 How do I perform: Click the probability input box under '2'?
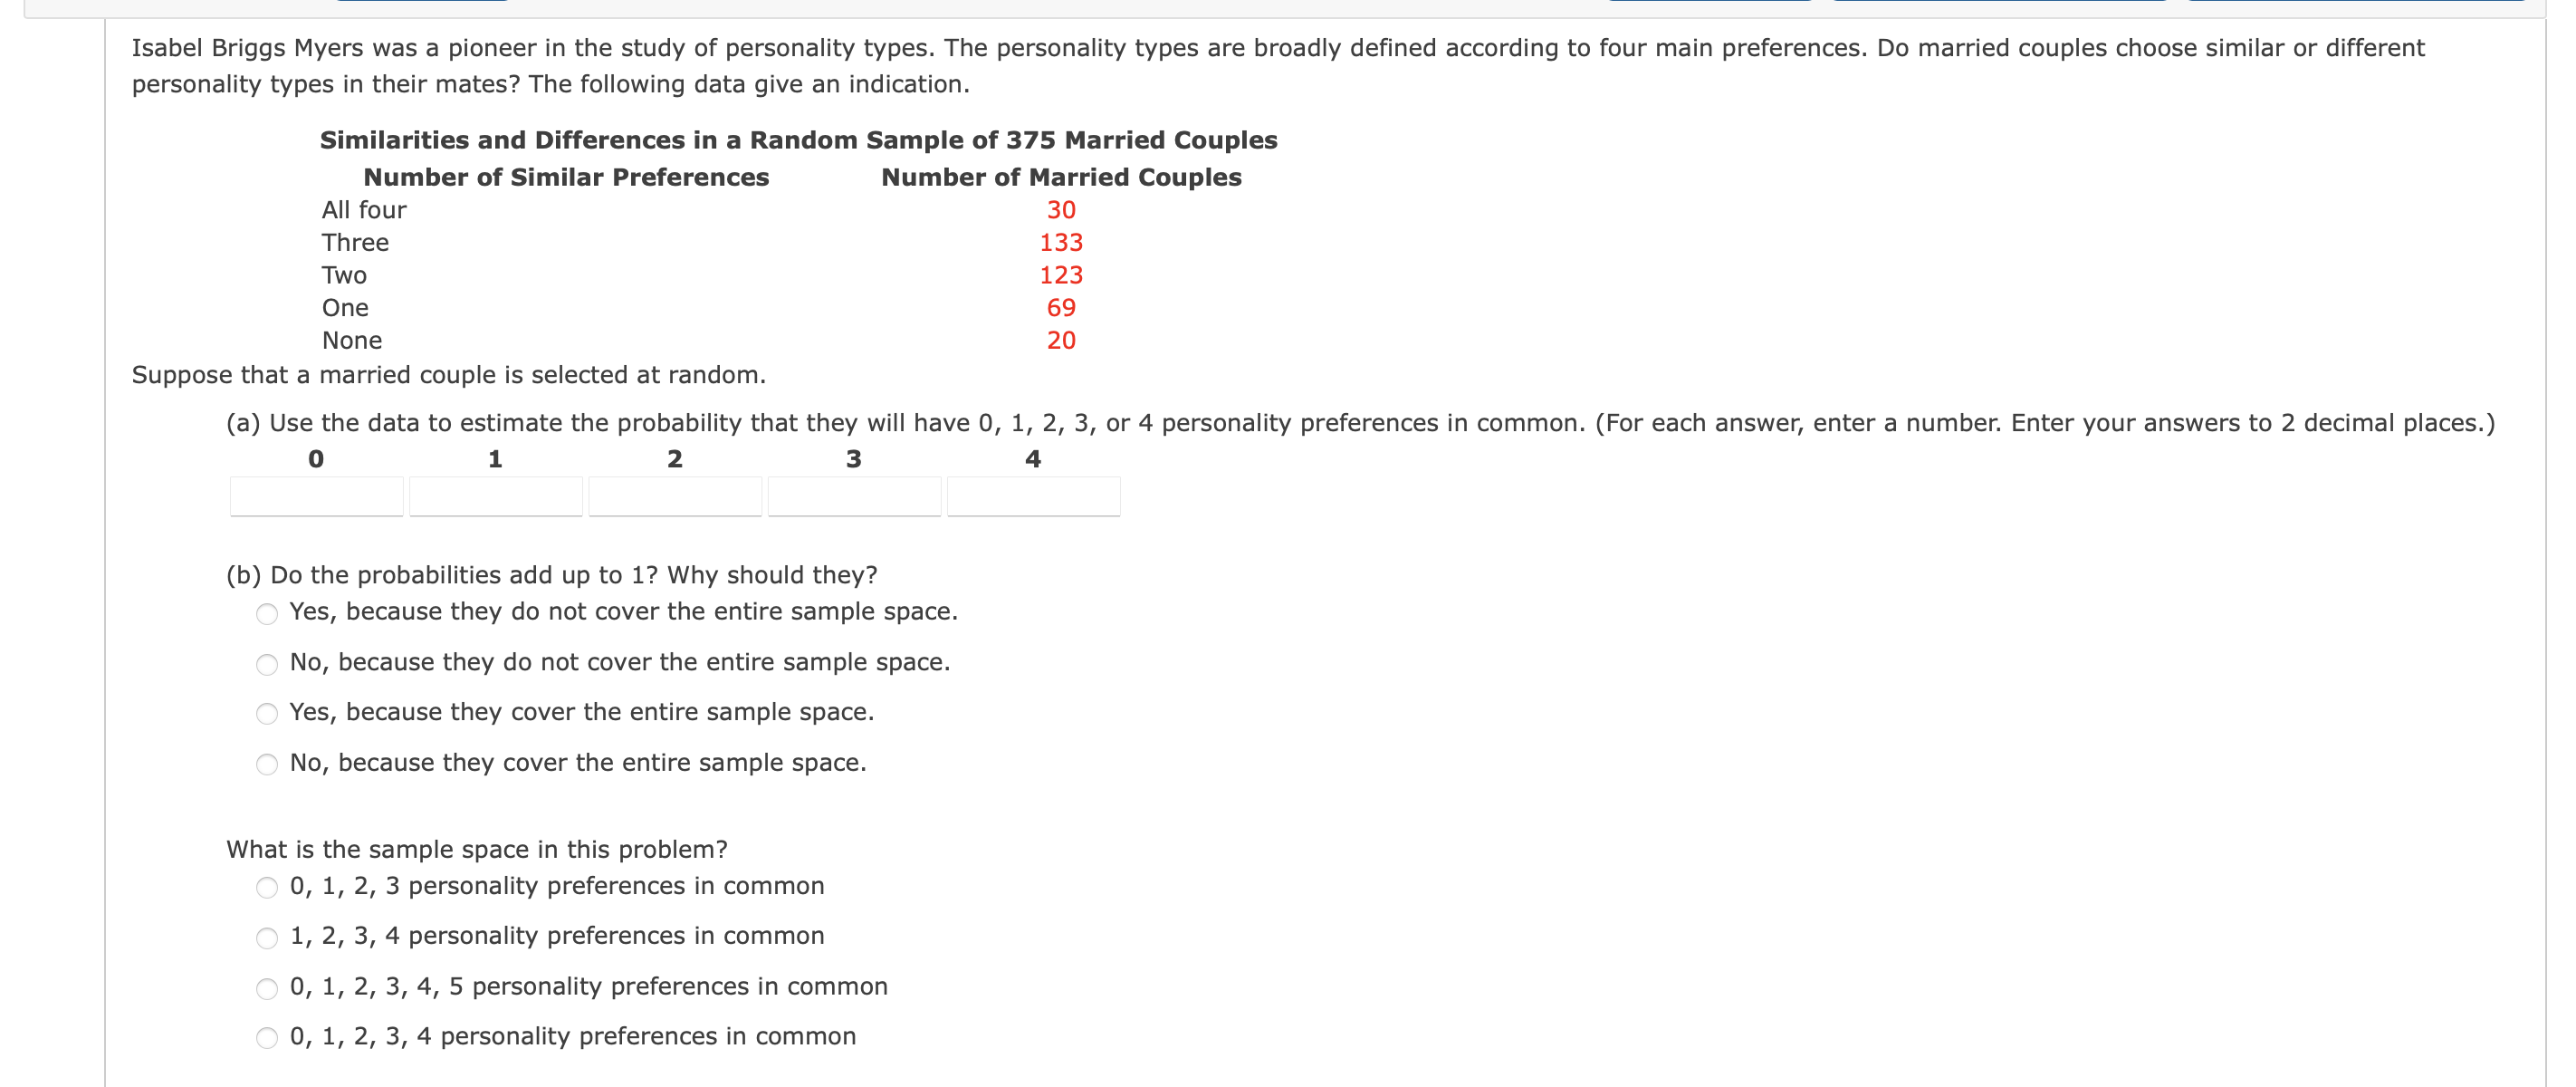pos(675,496)
